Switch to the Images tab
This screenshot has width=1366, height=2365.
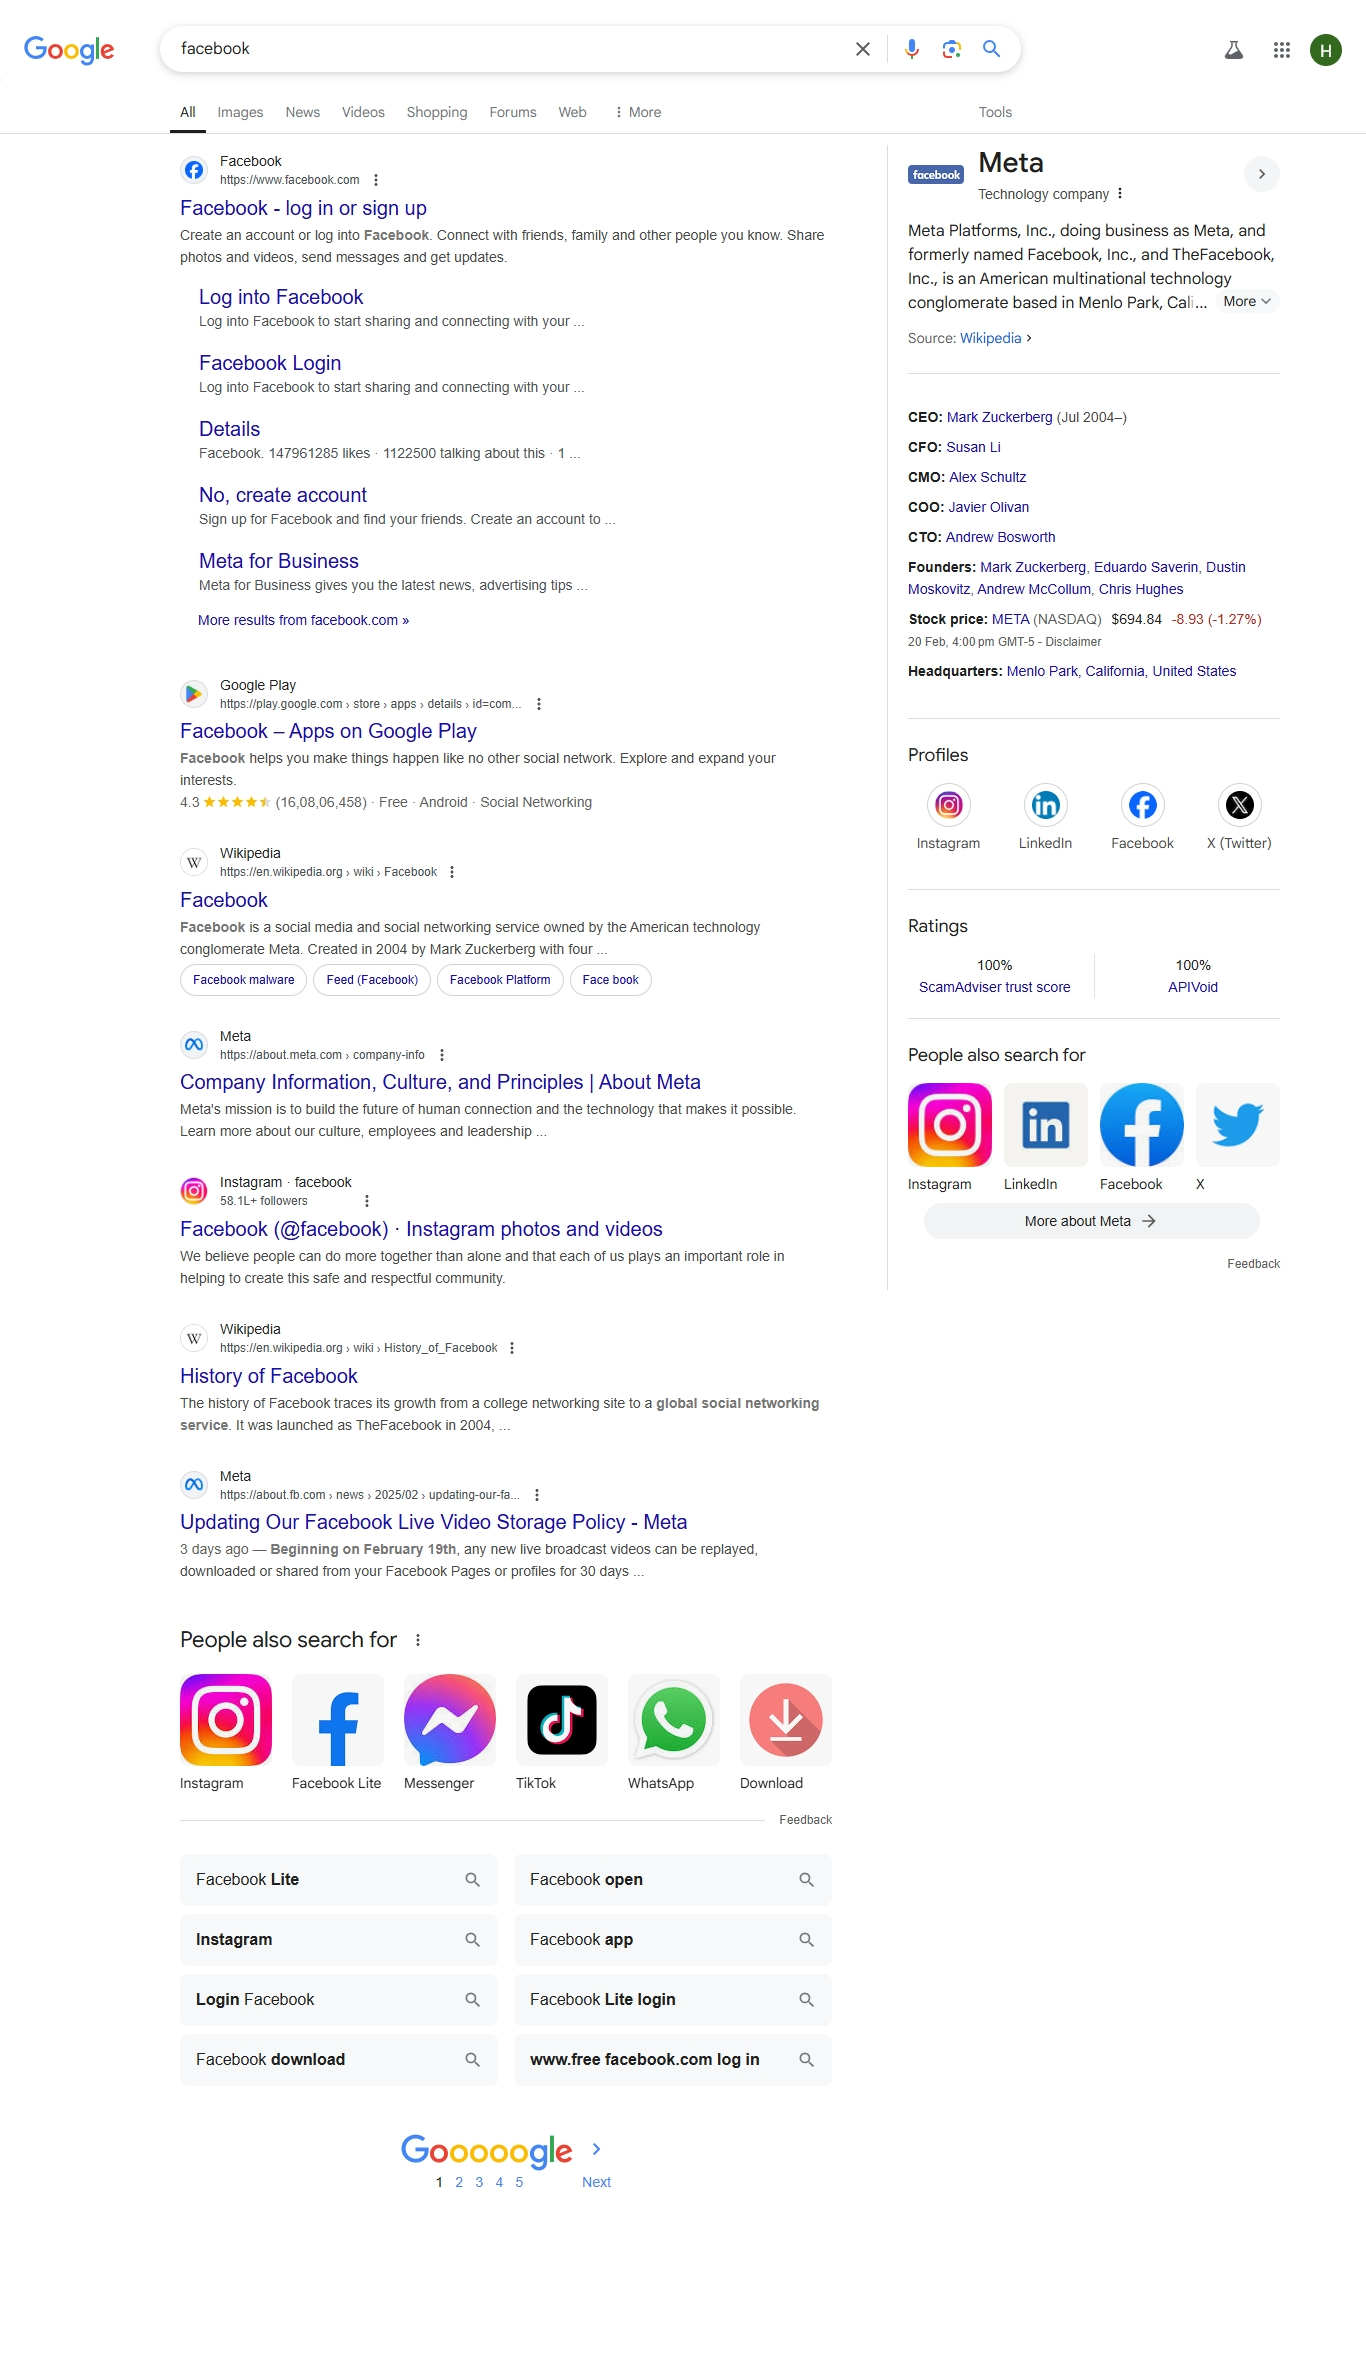(240, 112)
